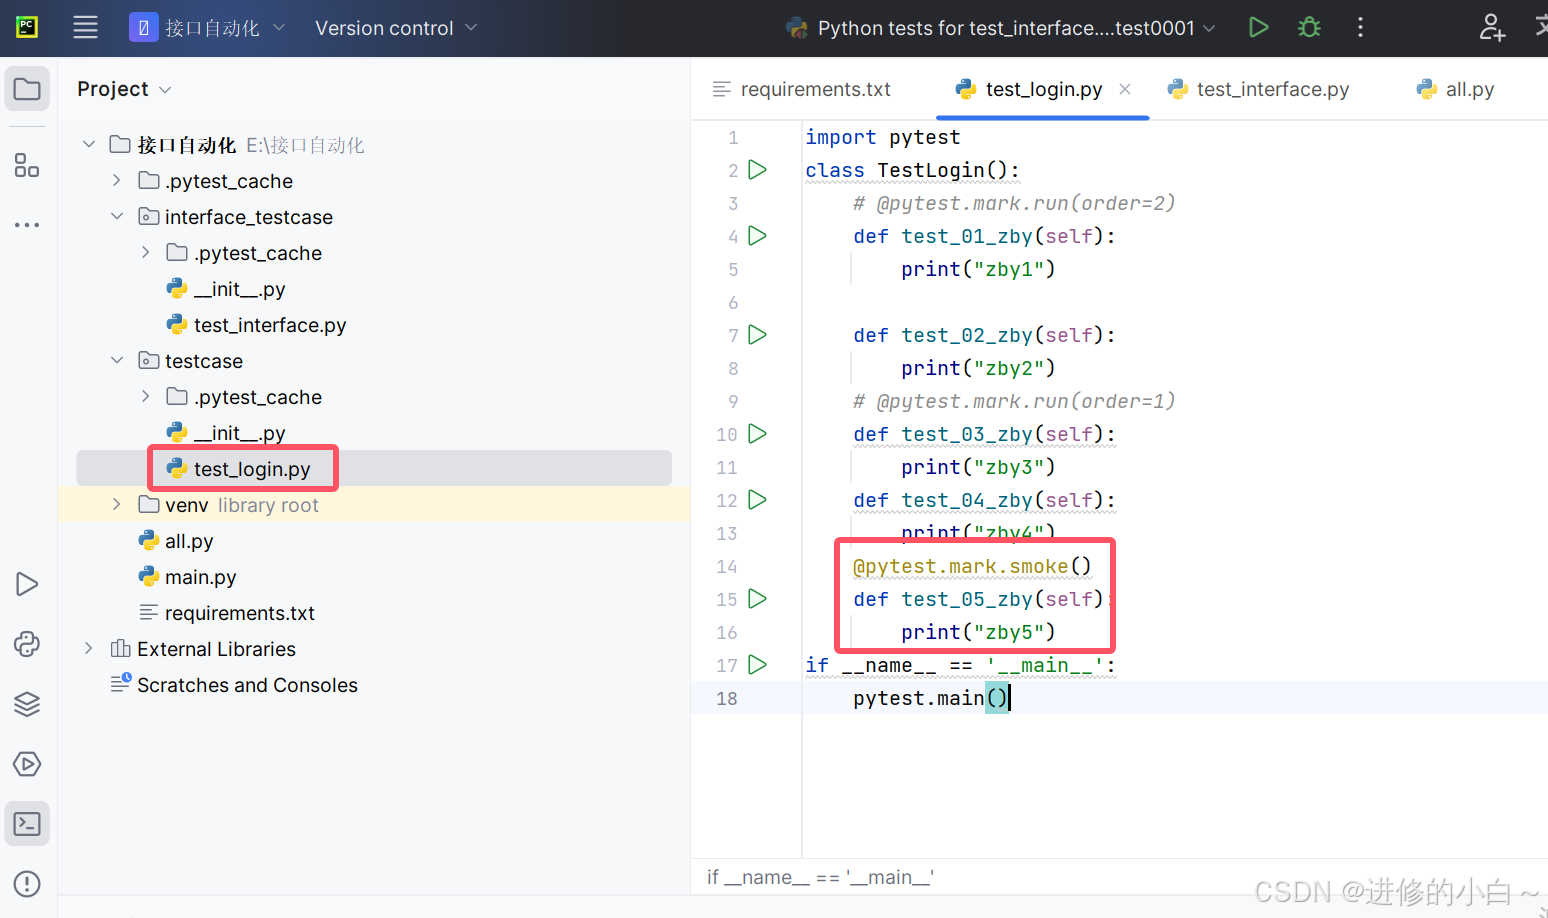Select main.py in the project tree
The height and width of the screenshot is (918, 1548).
tap(201, 577)
